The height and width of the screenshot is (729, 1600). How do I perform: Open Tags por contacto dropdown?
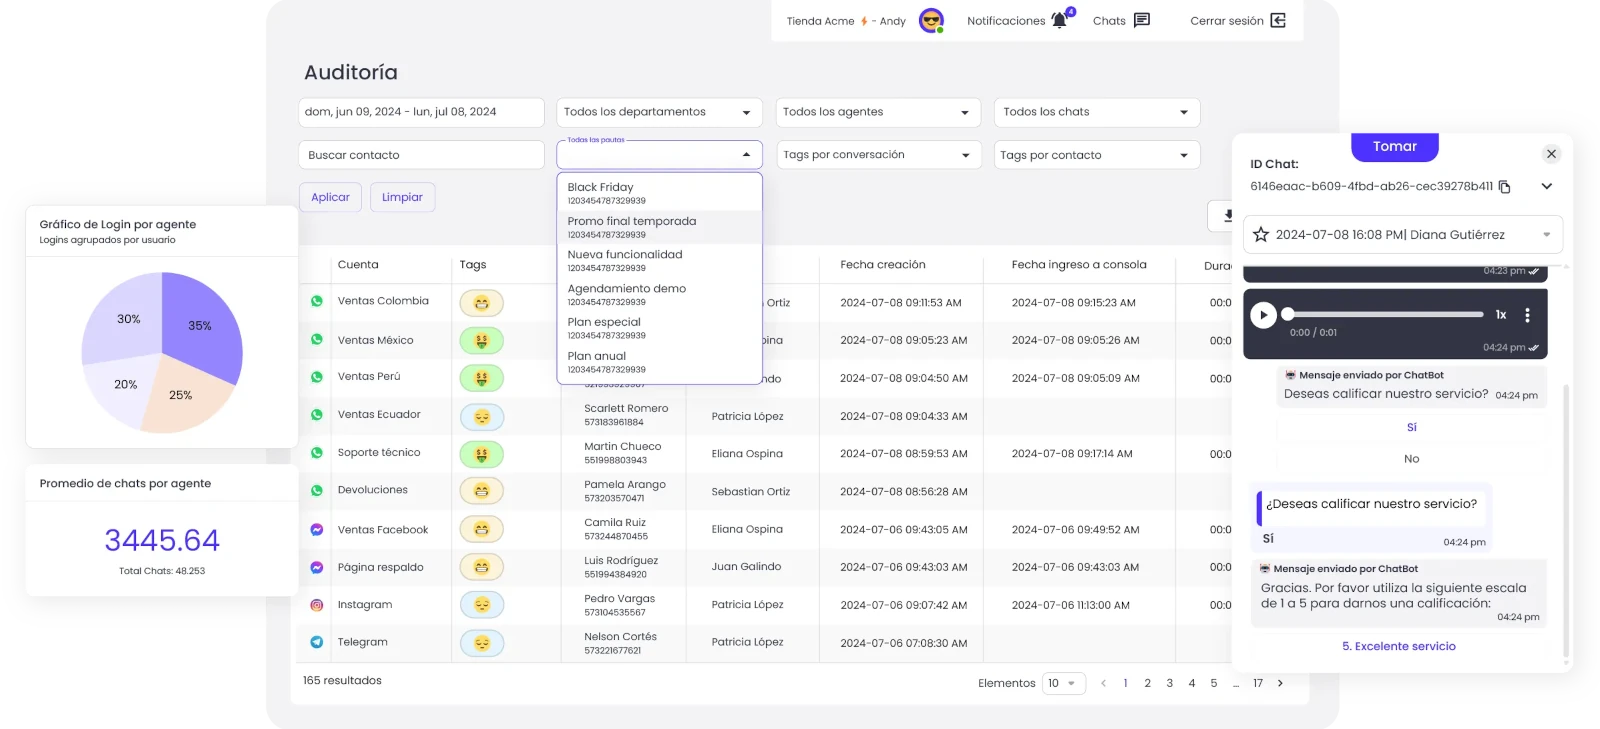coord(1097,155)
